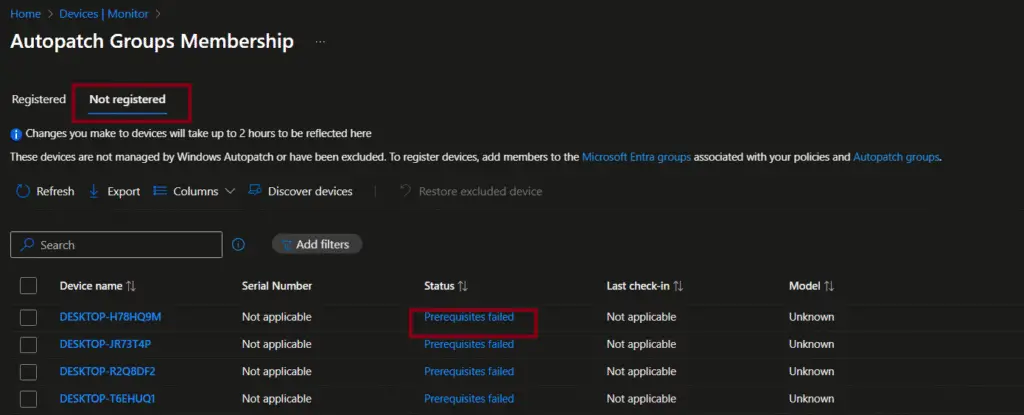This screenshot has height=415, width=1024.
Task: Click the Export download icon
Action: [x=93, y=191]
